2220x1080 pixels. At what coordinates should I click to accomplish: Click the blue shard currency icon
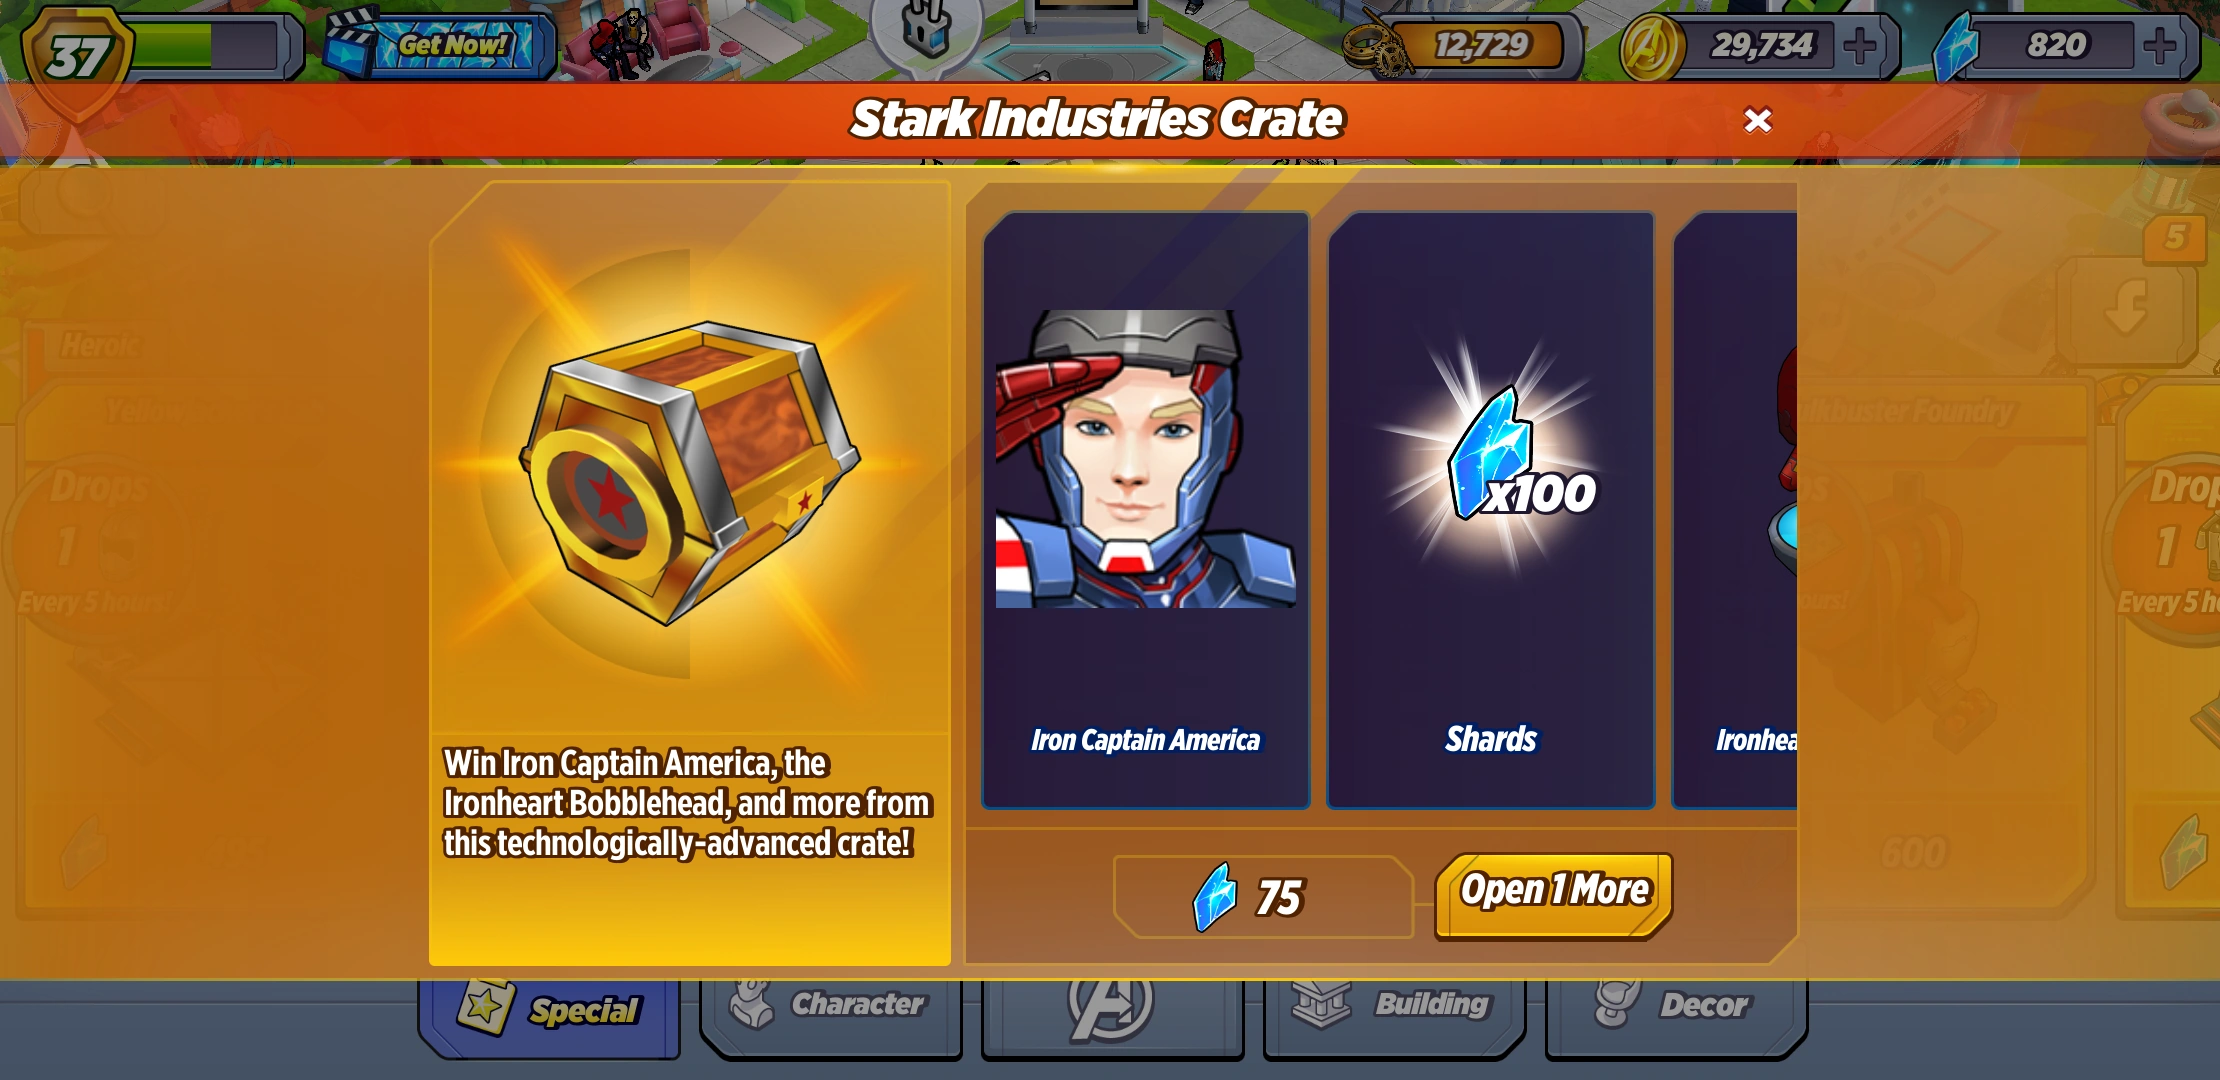(1957, 46)
